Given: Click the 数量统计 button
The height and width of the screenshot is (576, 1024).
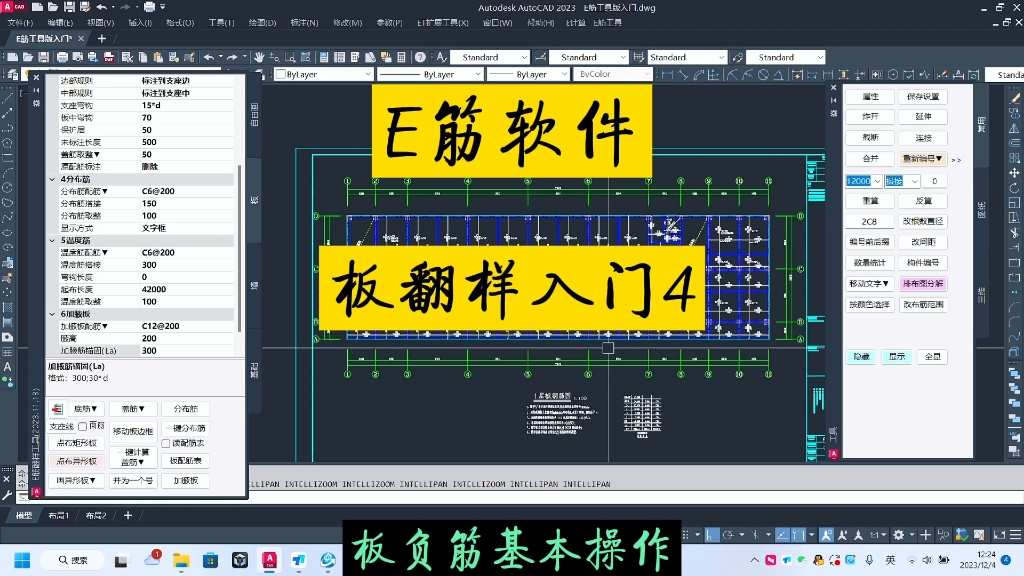Looking at the screenshot, I should [869, 263].
